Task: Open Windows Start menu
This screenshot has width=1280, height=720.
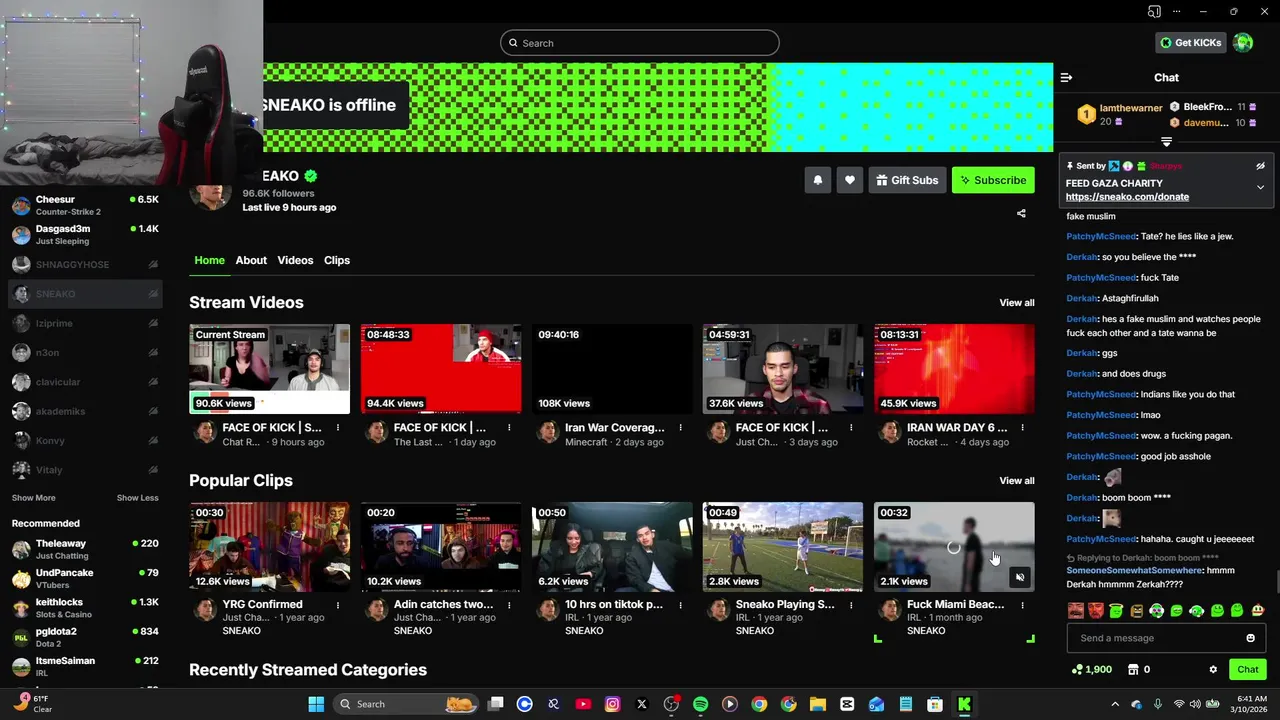Action: [316, 704]
